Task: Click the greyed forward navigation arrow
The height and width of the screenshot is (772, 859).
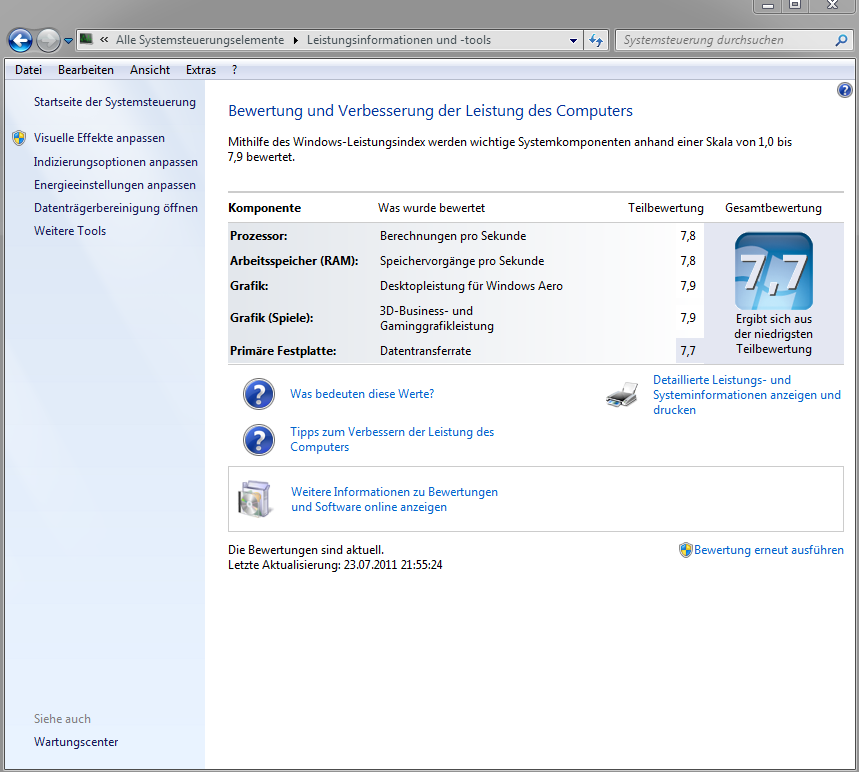Action: 48,41
